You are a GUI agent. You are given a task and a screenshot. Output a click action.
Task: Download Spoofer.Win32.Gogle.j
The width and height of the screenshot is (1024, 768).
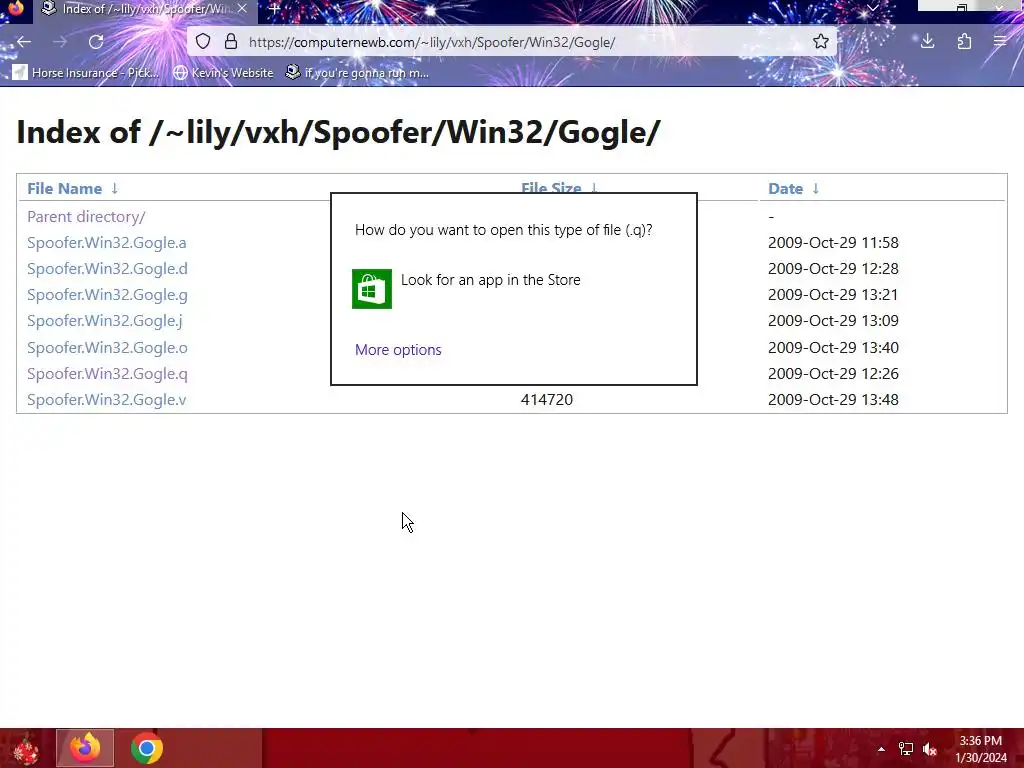pos(104,321)
